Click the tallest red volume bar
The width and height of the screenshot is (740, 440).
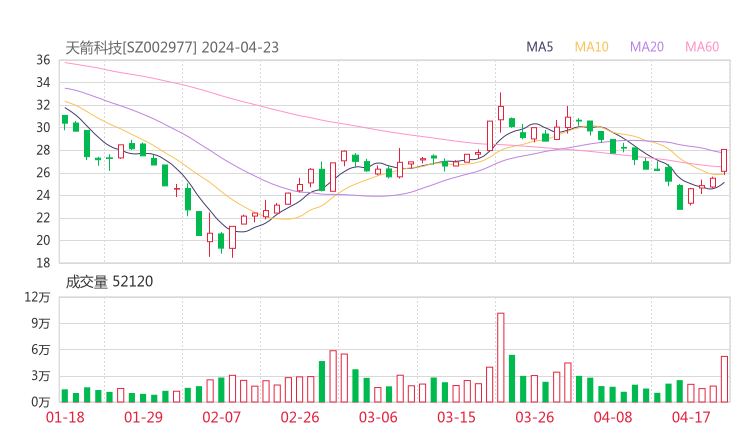501,357
